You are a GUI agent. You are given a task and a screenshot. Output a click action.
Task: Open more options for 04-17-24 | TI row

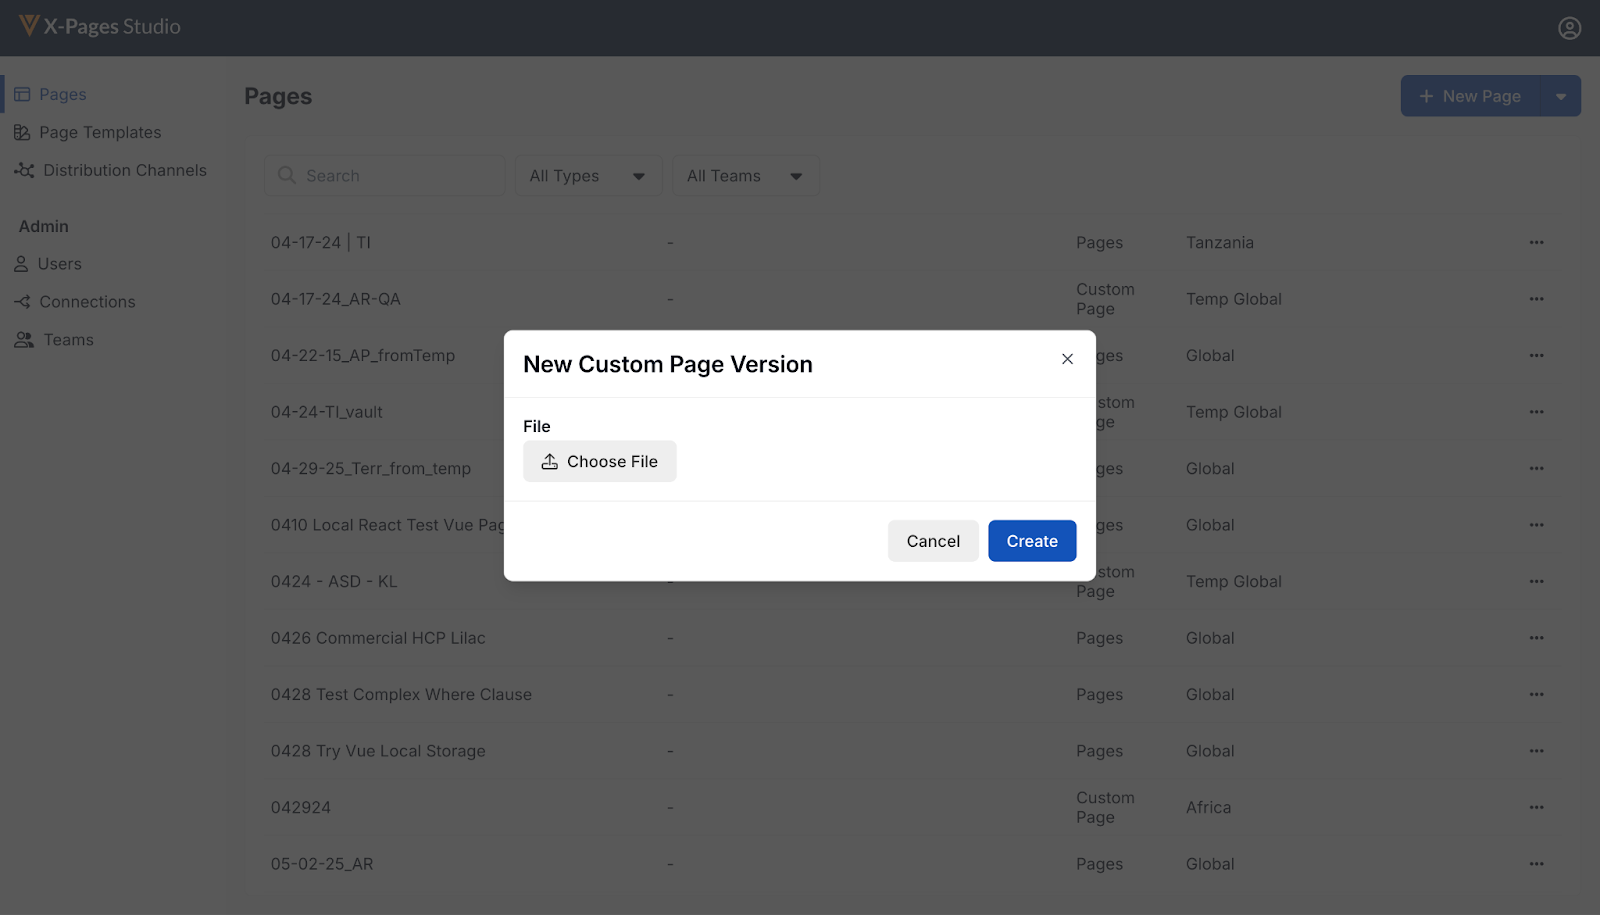pyautogui.click(x=1536, y=242)
